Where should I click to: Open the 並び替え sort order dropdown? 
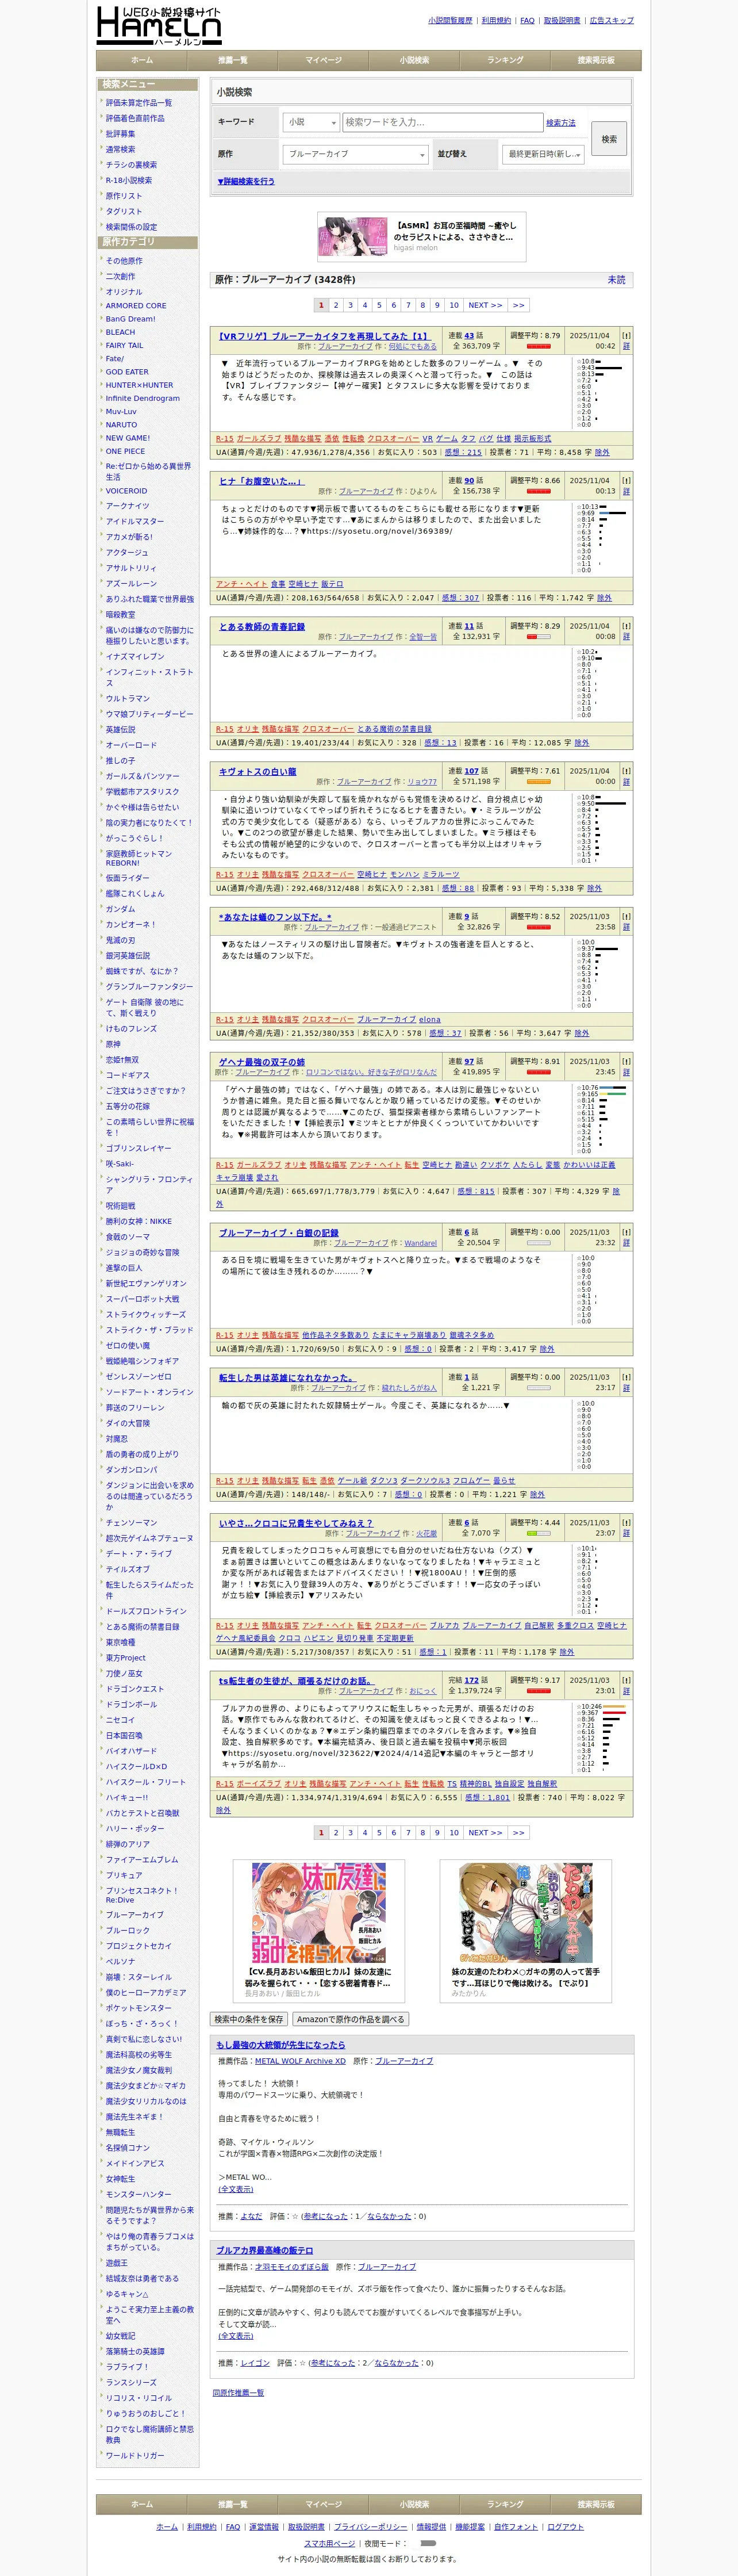click(544, 154)
